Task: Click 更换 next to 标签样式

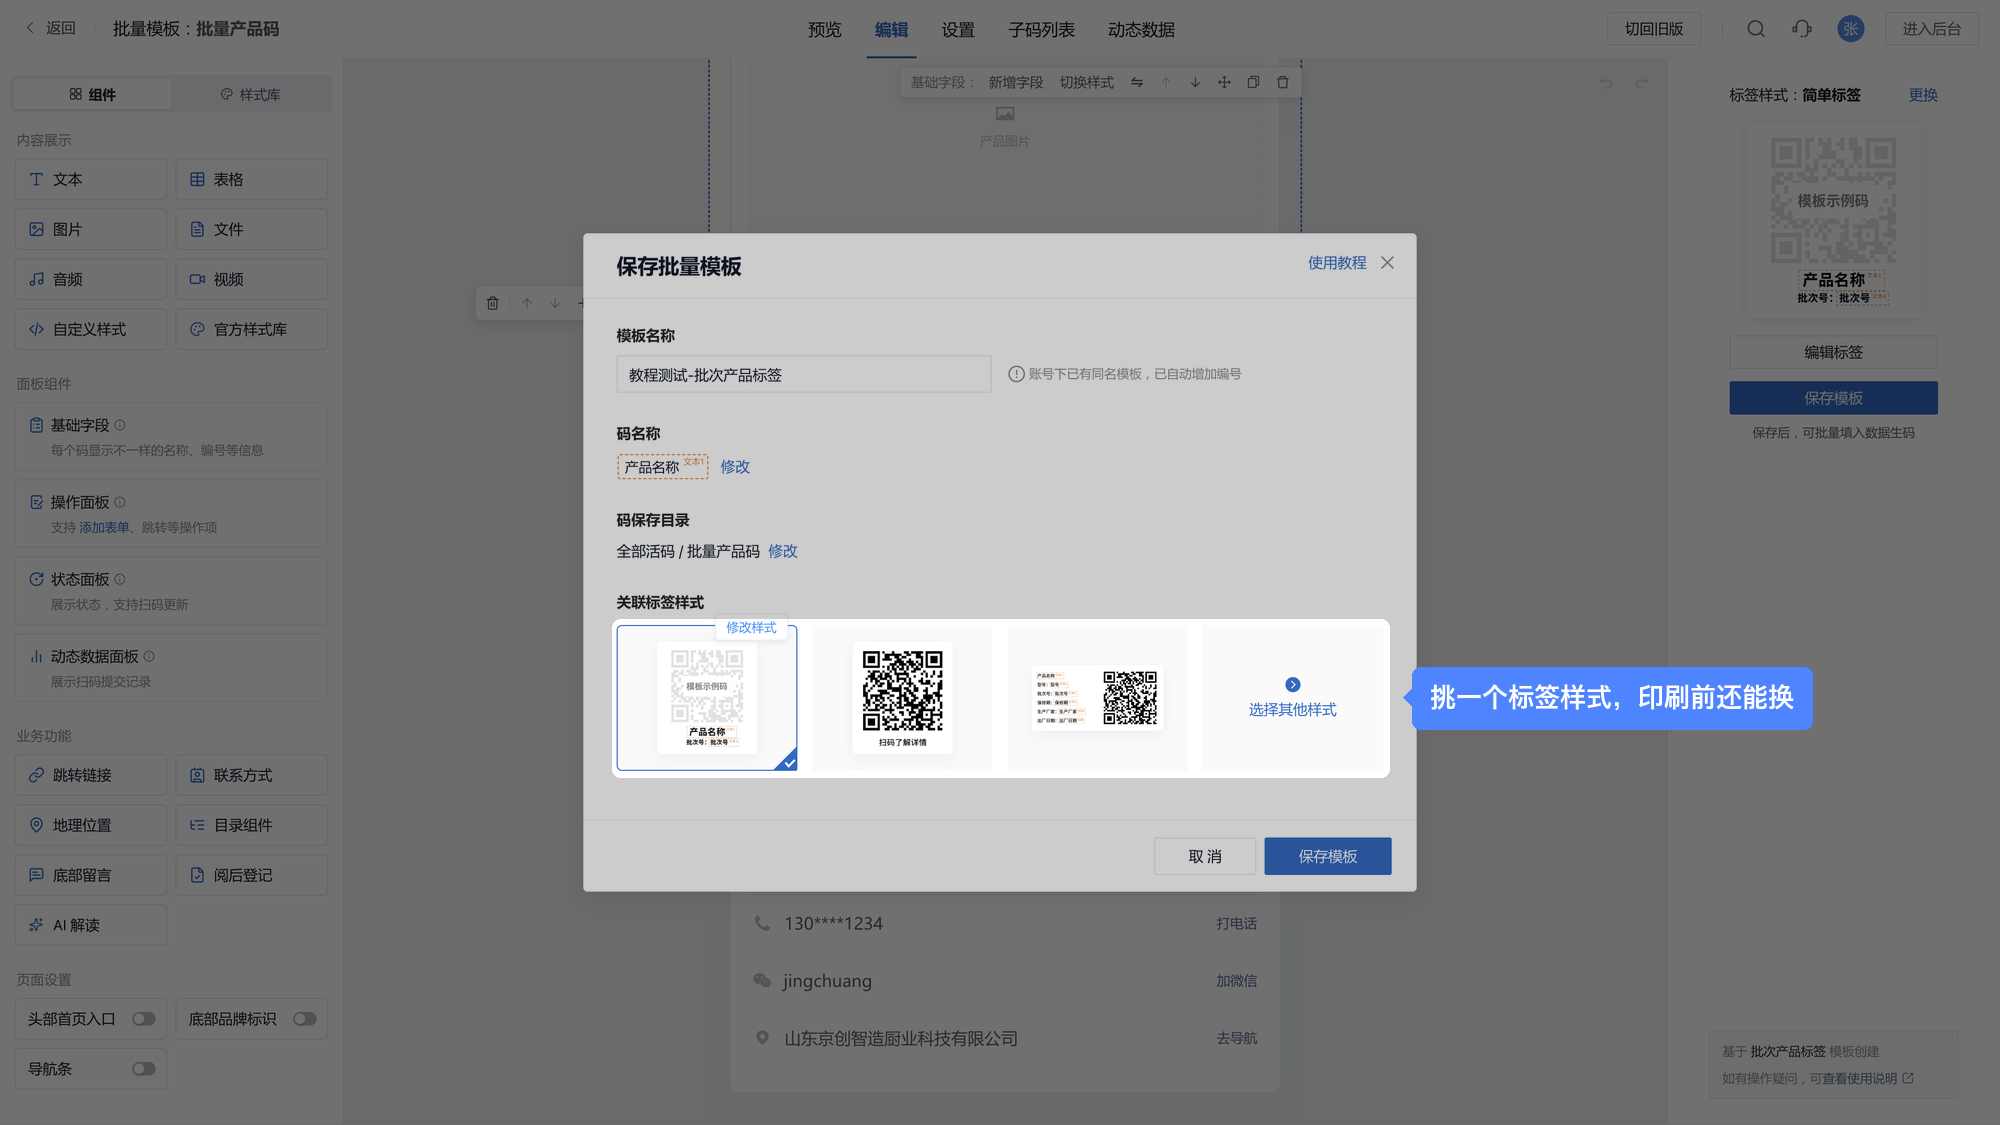Action: [x=1923, y=95]
